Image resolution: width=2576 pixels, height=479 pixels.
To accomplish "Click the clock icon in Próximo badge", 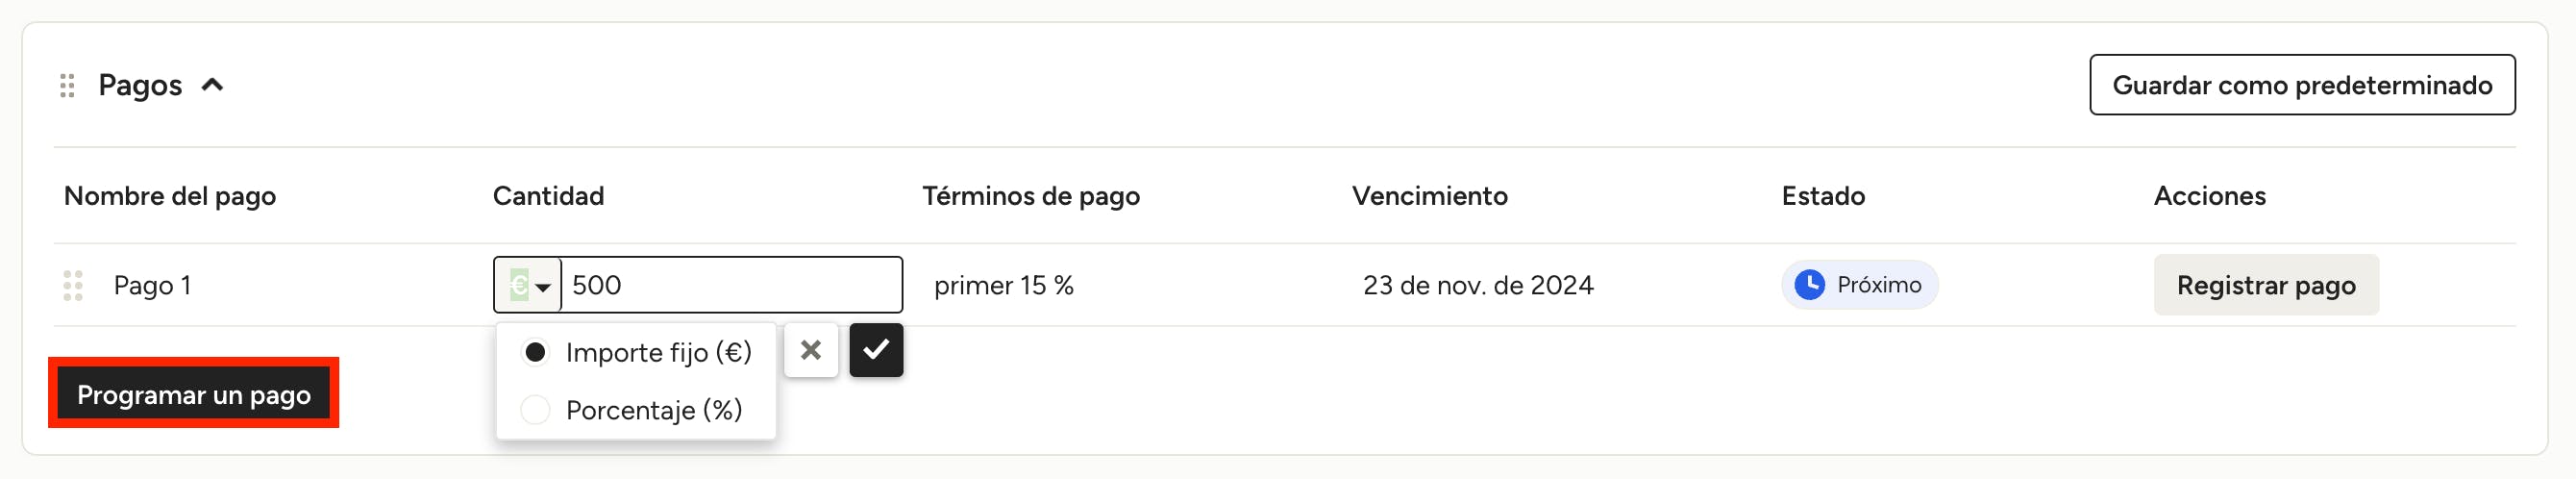I will [x=1809, y=285].
